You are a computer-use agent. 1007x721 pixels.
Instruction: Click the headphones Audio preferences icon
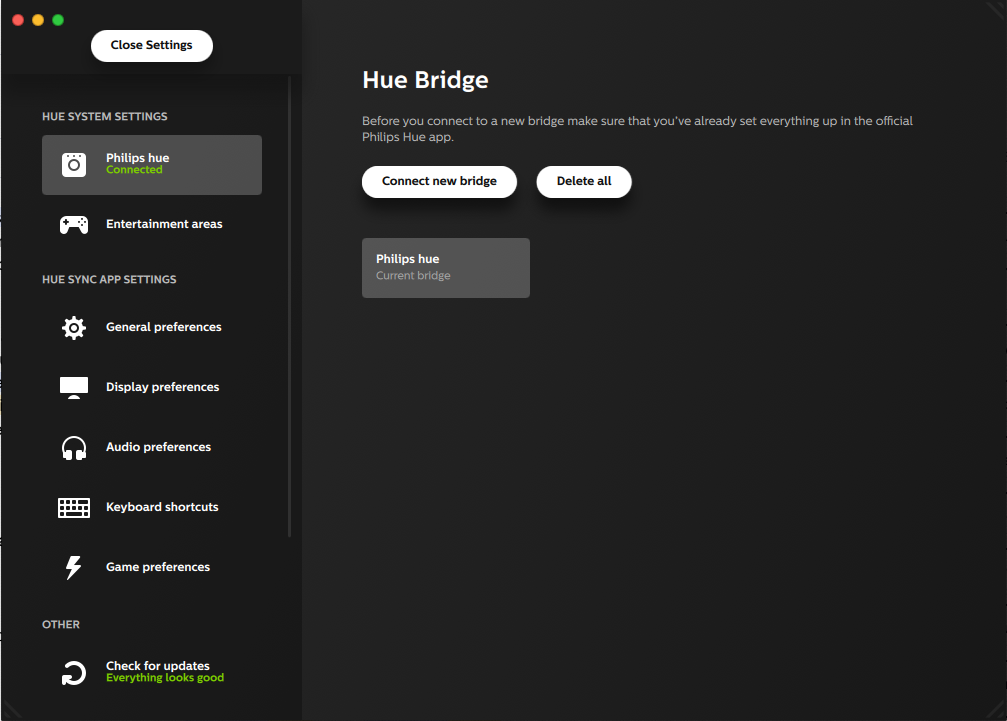click(74, 448)
